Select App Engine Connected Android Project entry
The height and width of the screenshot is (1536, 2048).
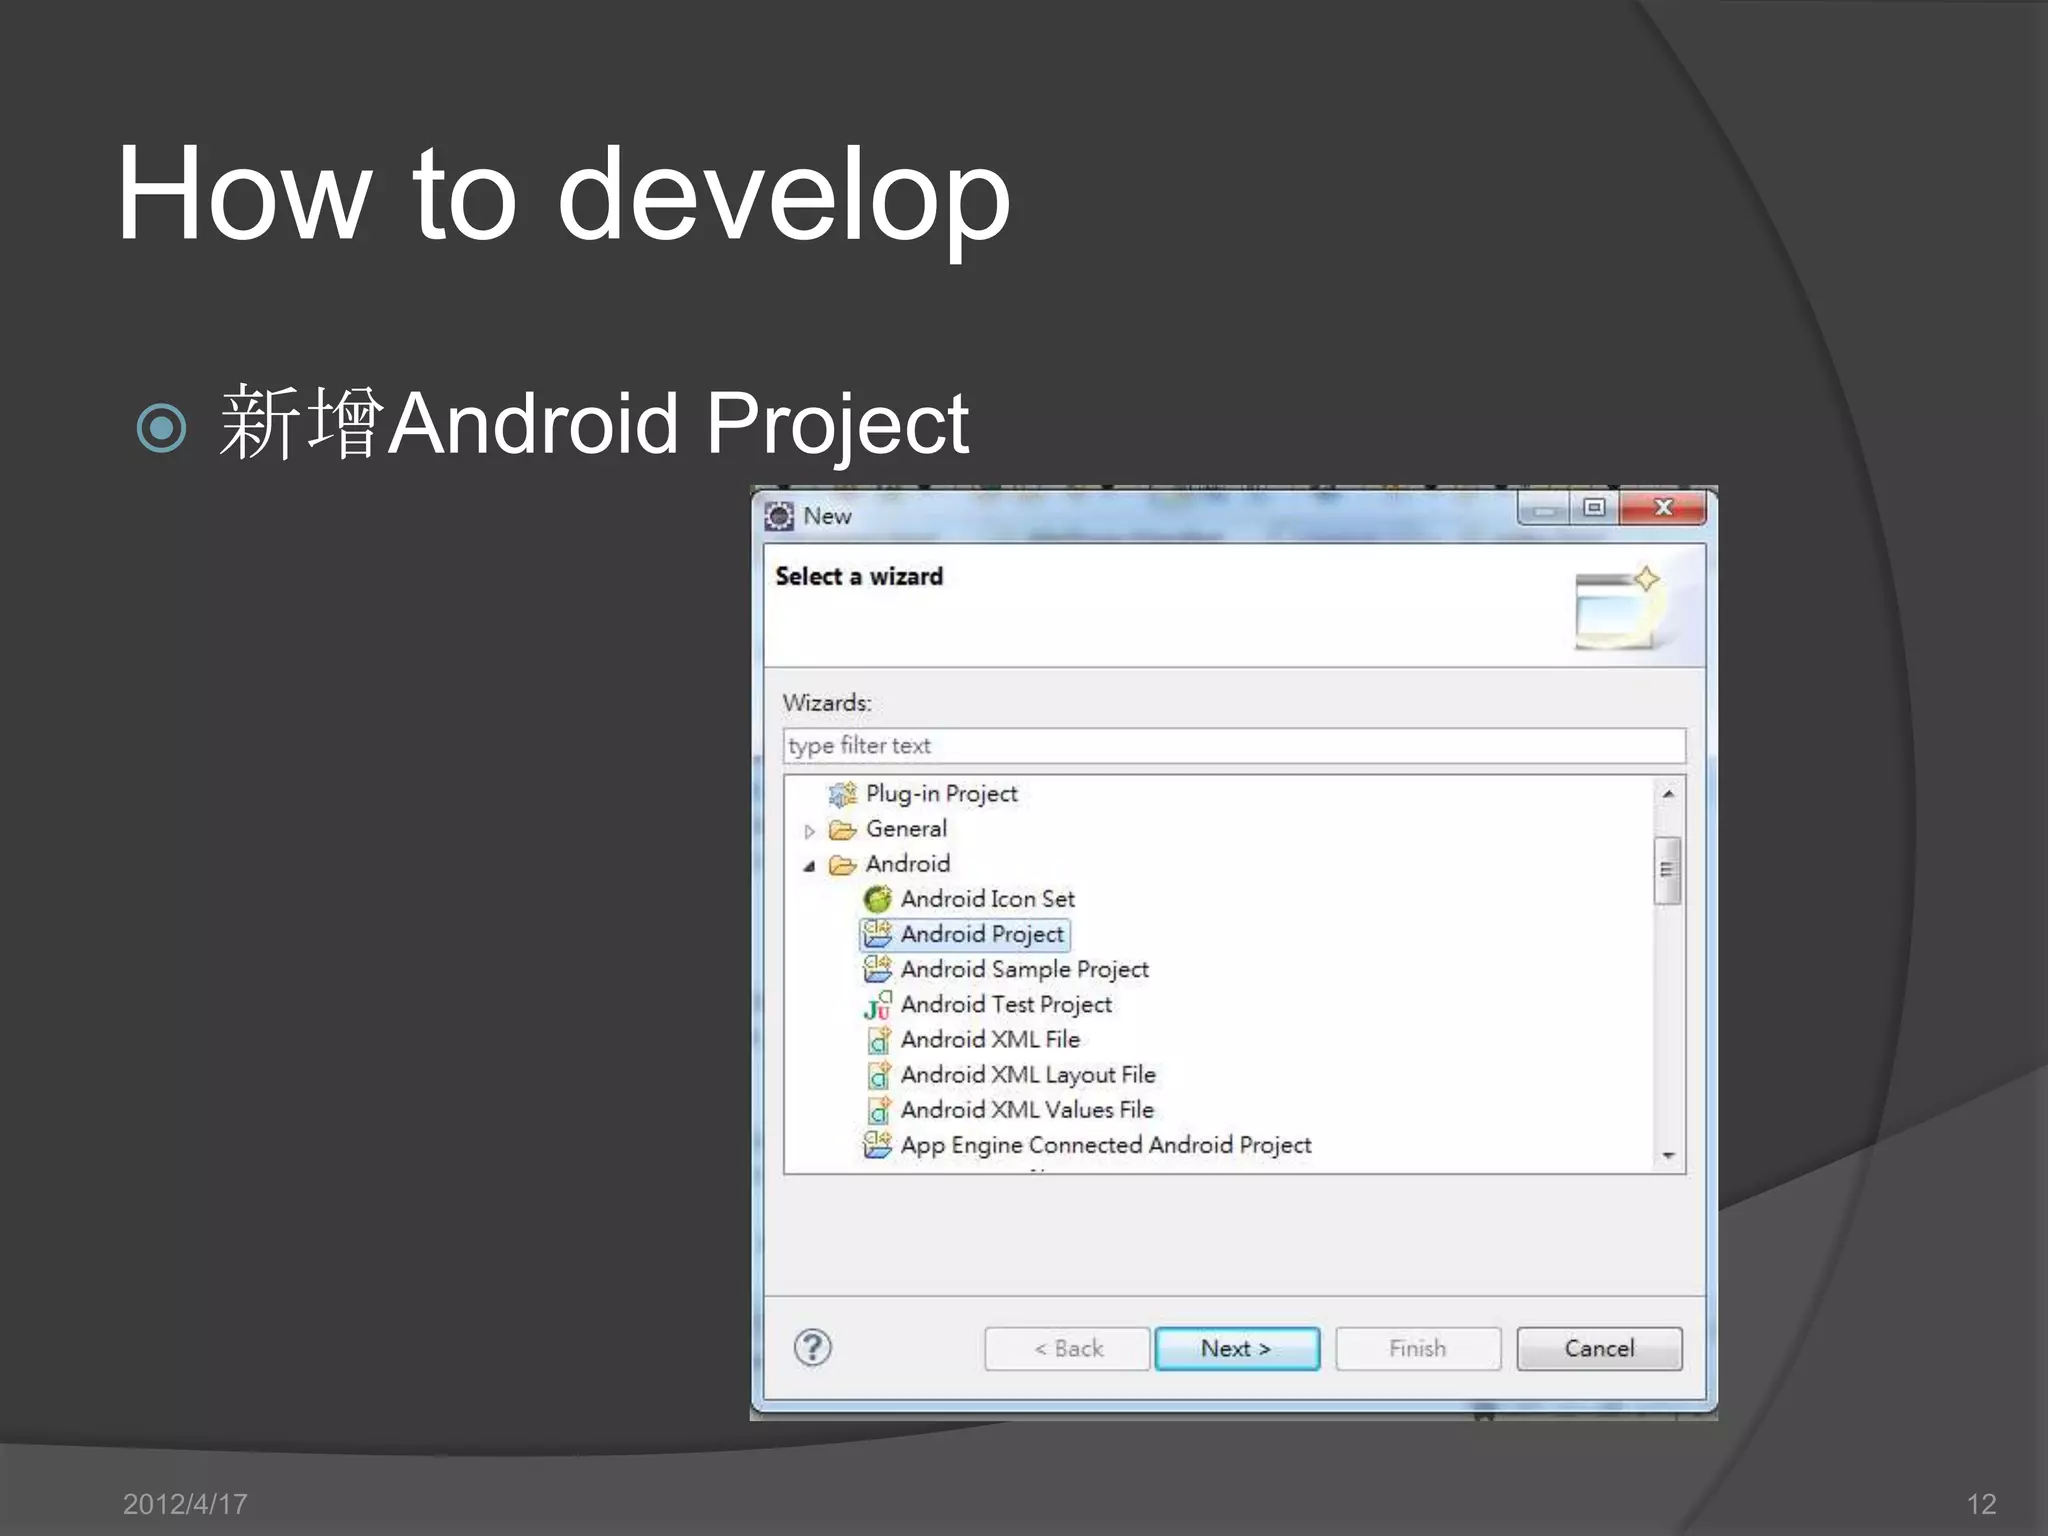coord(1106,1145)
